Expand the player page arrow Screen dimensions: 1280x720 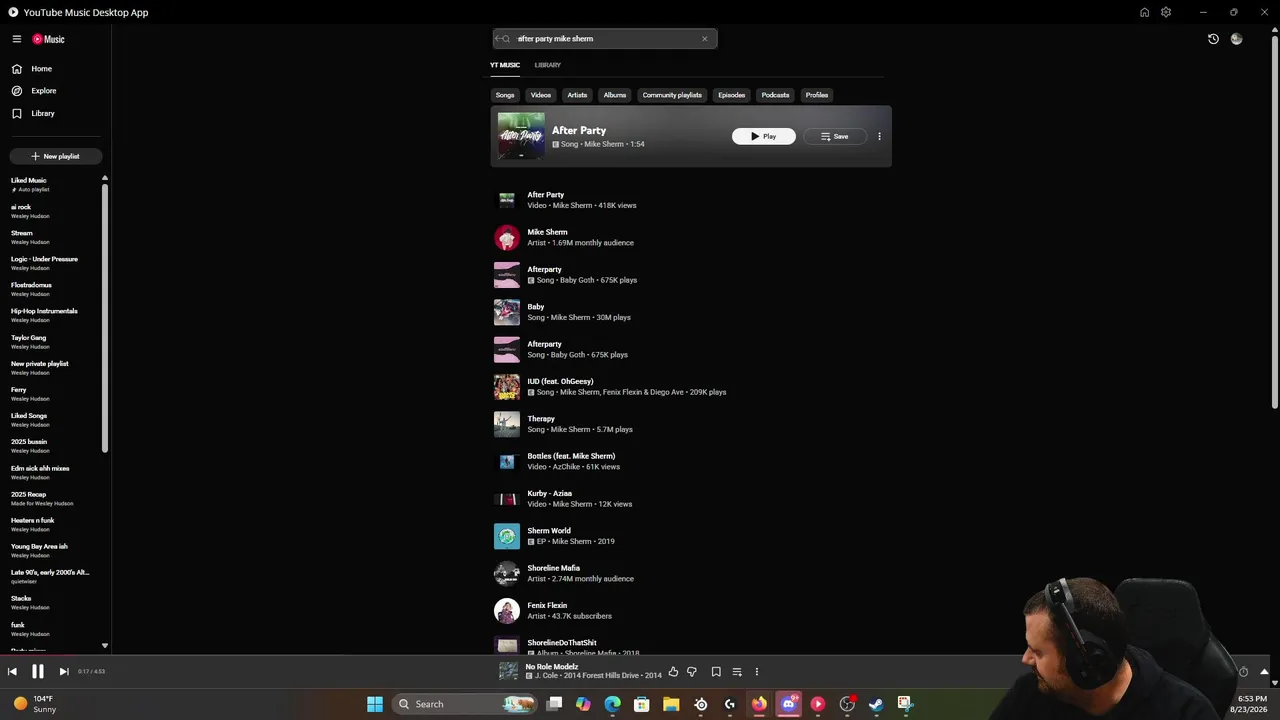pos(1264,672)
